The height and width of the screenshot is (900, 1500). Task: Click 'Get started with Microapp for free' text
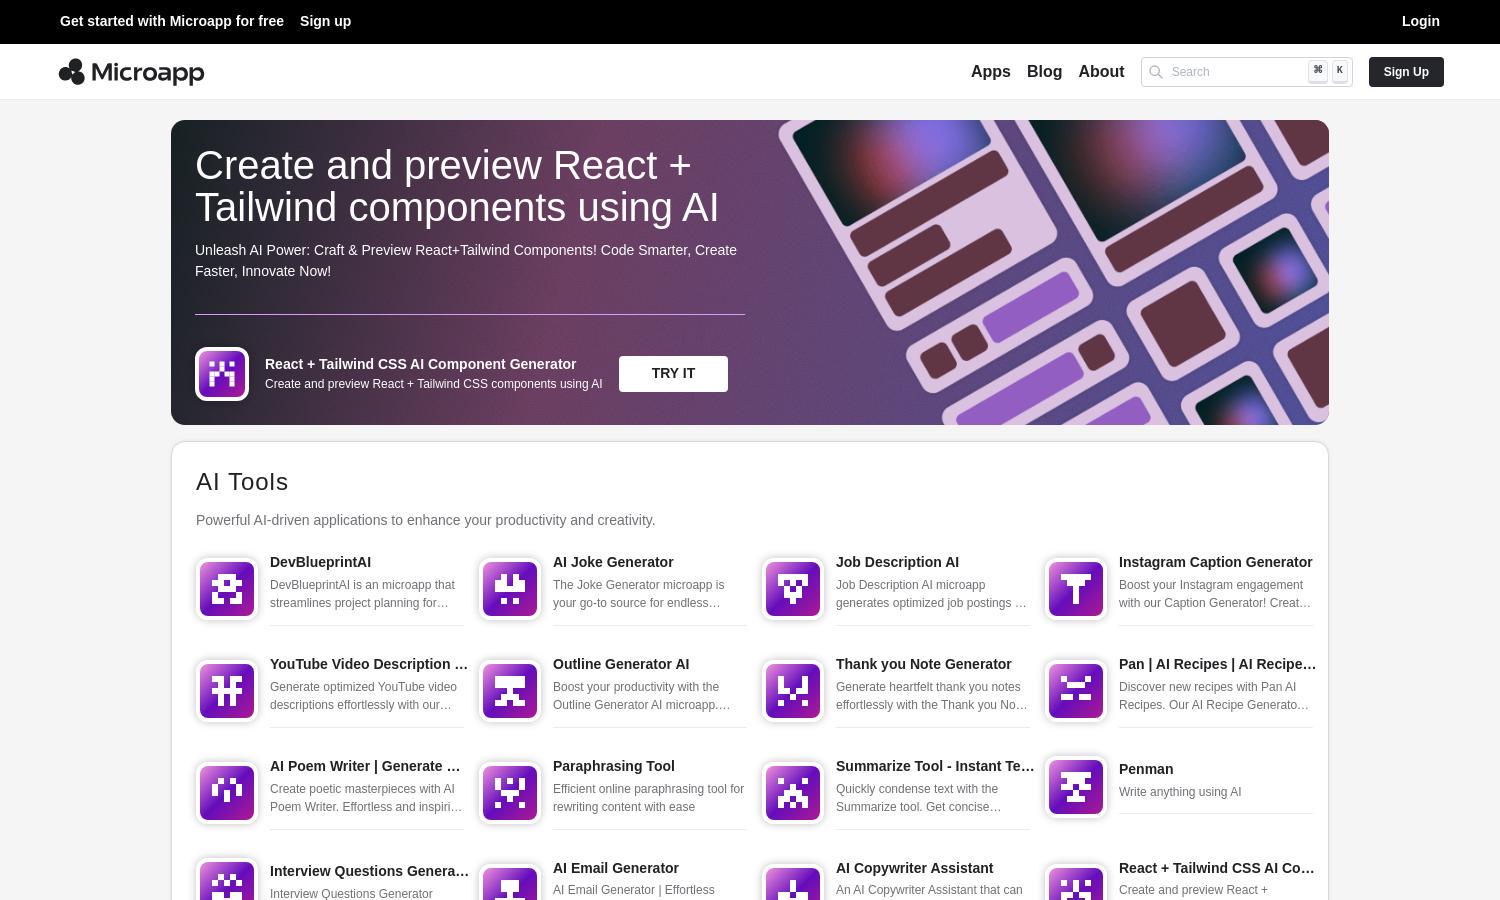pos(172,21)
